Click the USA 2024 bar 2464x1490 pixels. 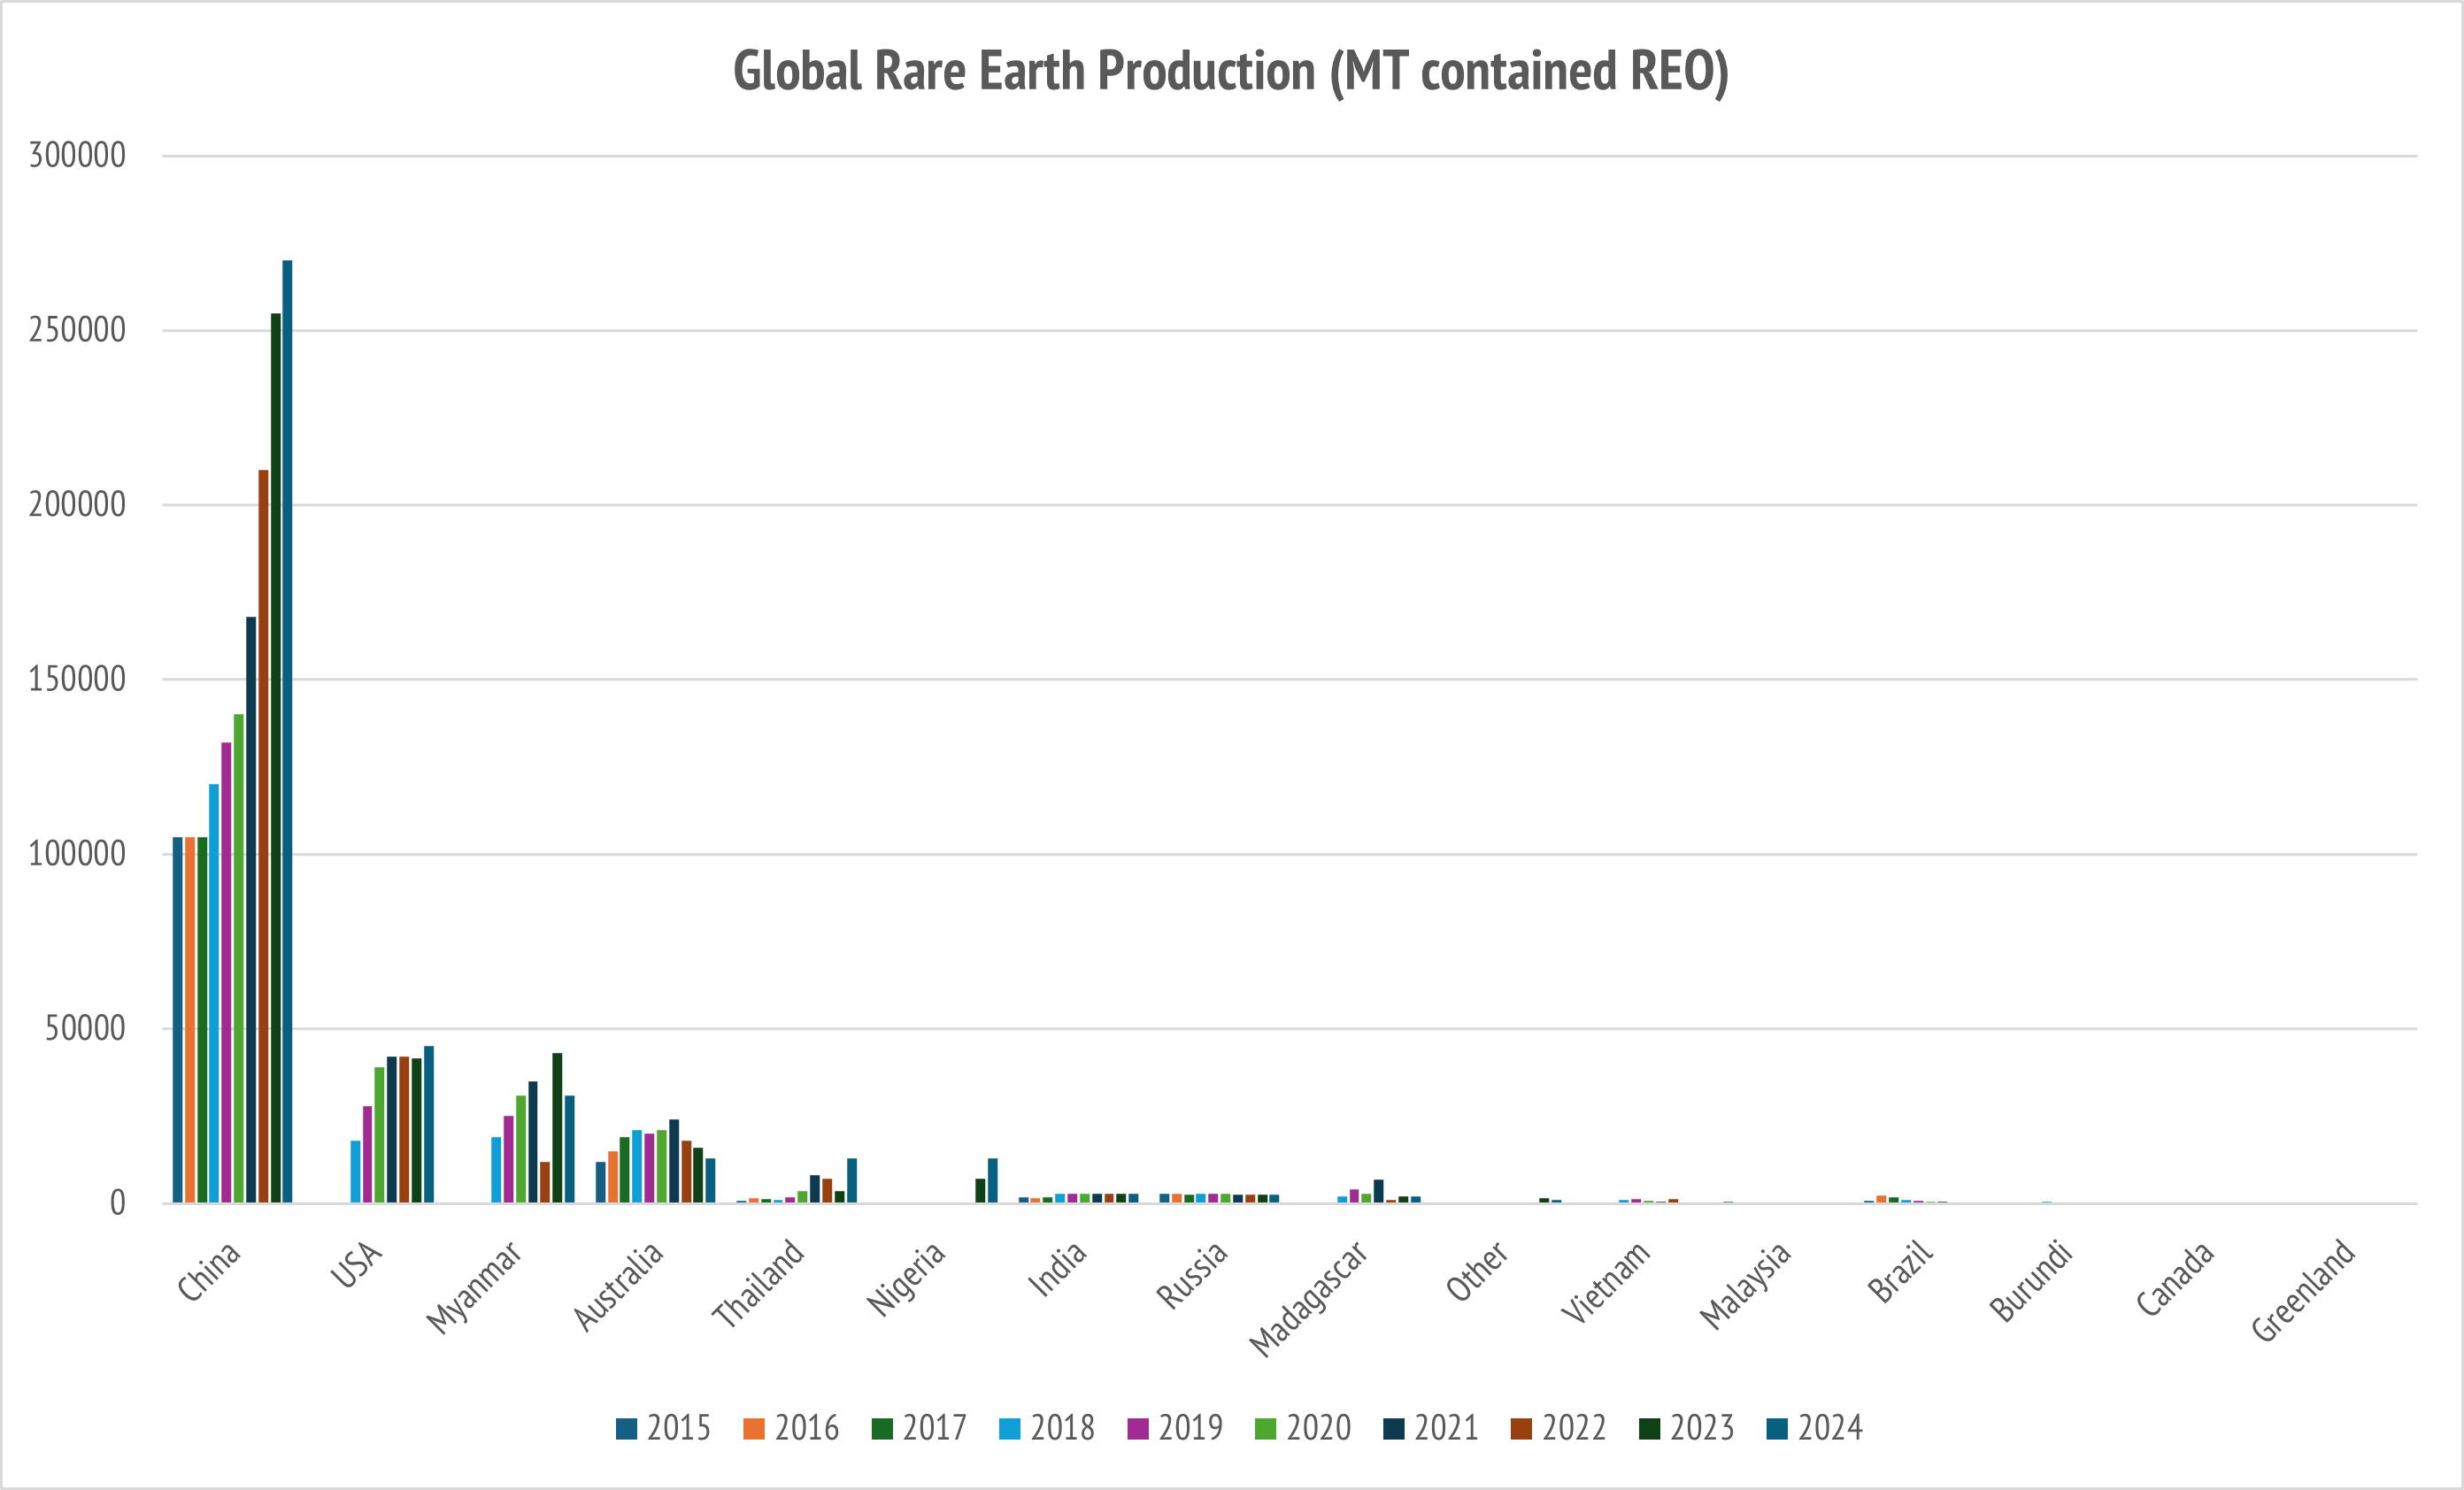(429, 1124)
